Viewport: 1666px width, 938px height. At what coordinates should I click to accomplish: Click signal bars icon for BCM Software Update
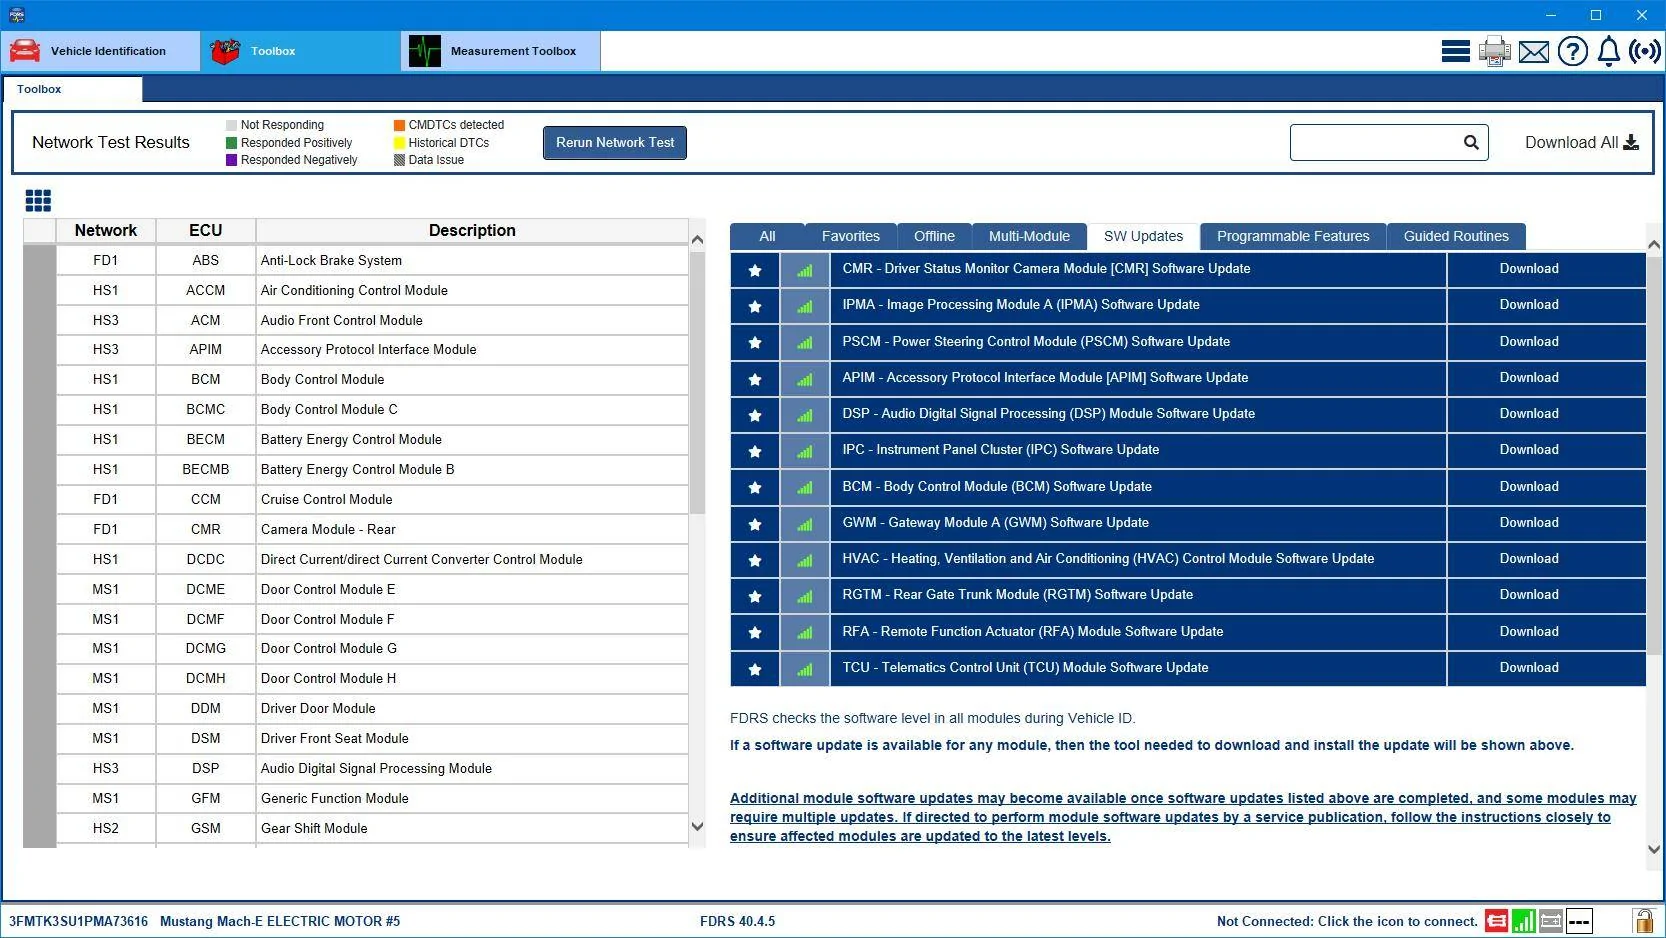coord(805,488)
